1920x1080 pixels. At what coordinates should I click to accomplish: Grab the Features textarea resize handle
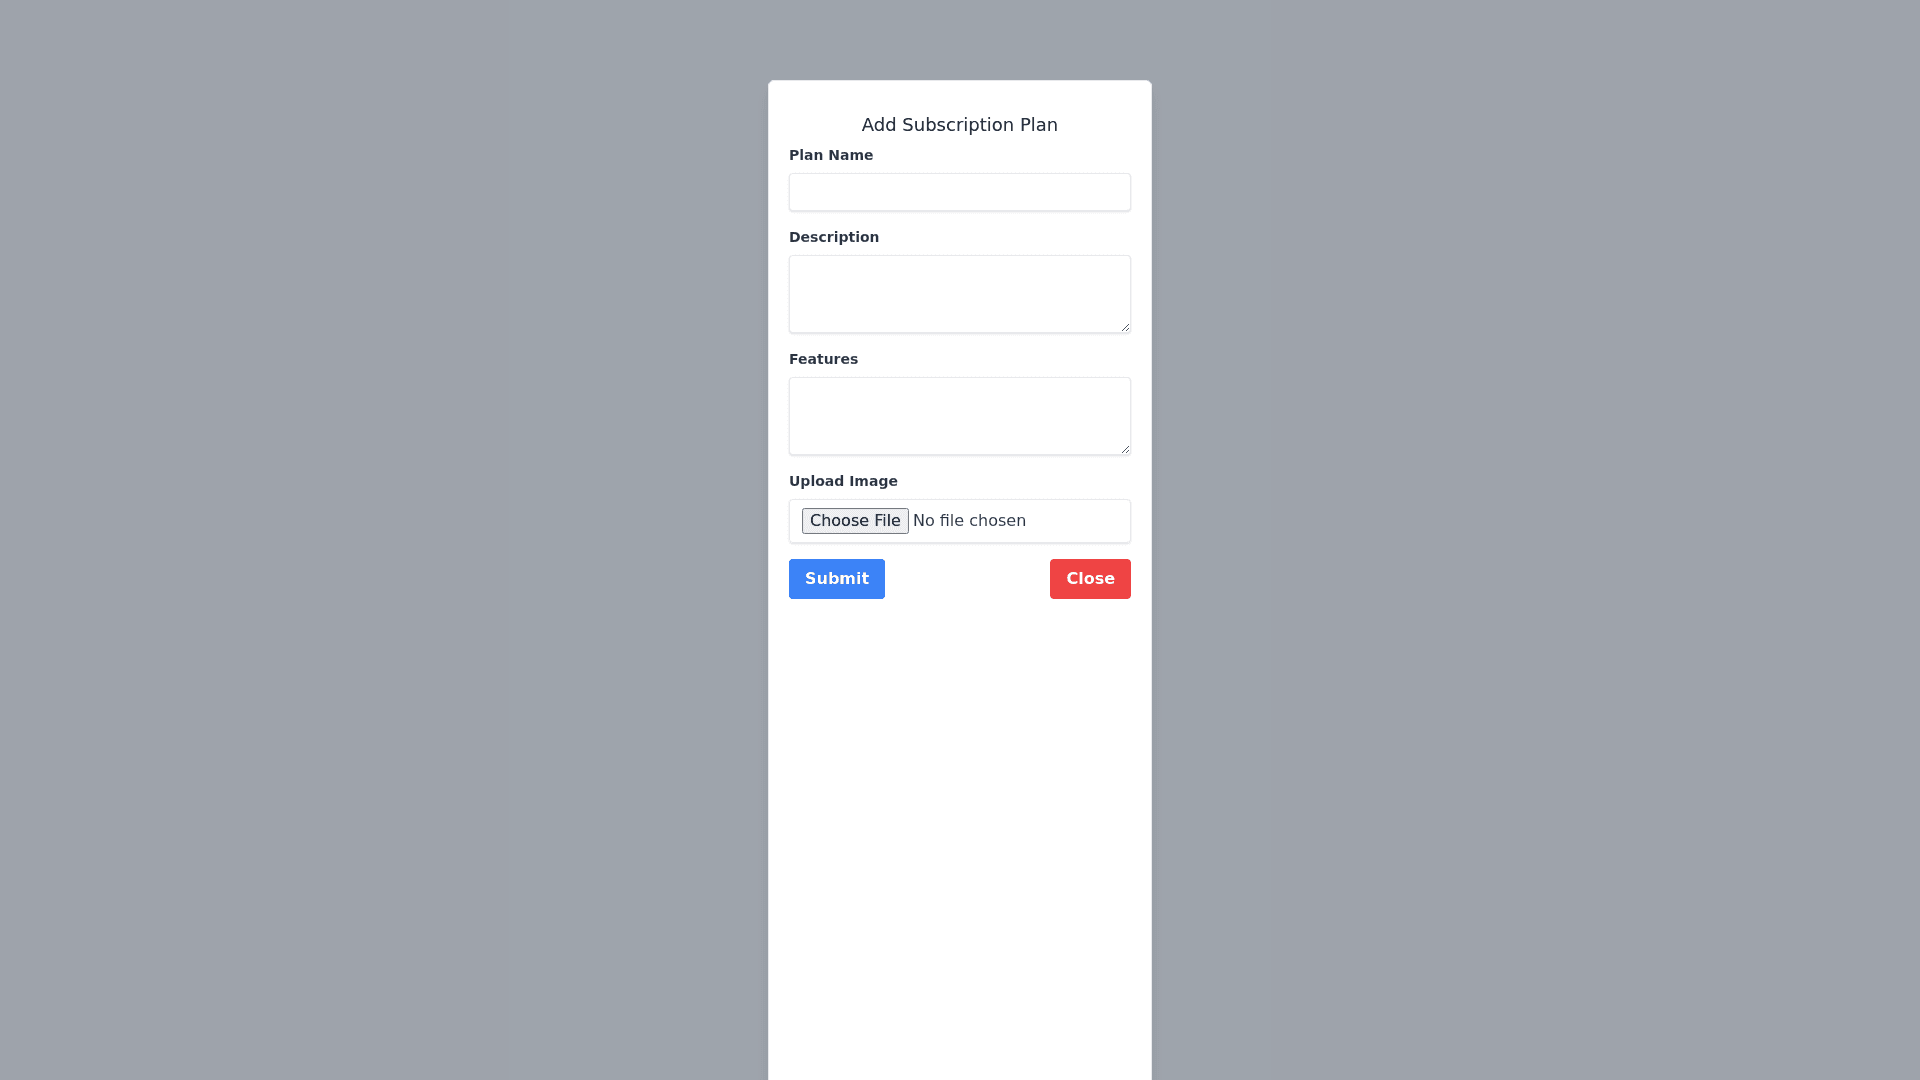click(x=1125, y=449)
